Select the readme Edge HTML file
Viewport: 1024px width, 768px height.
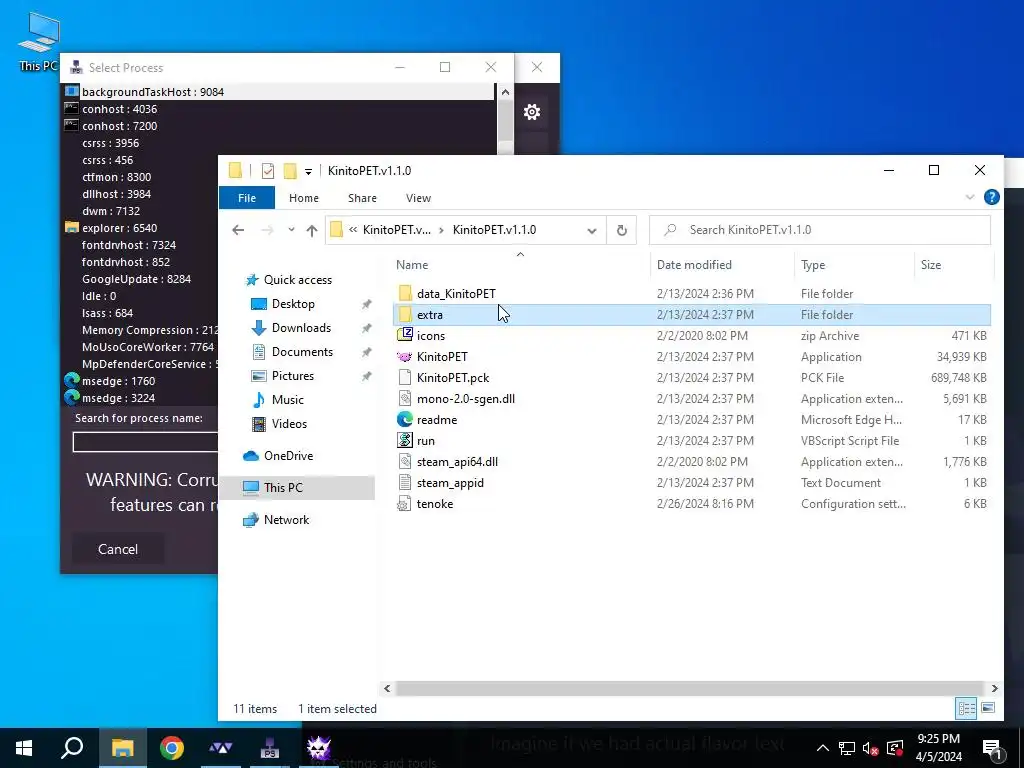[x=437, y=419]
